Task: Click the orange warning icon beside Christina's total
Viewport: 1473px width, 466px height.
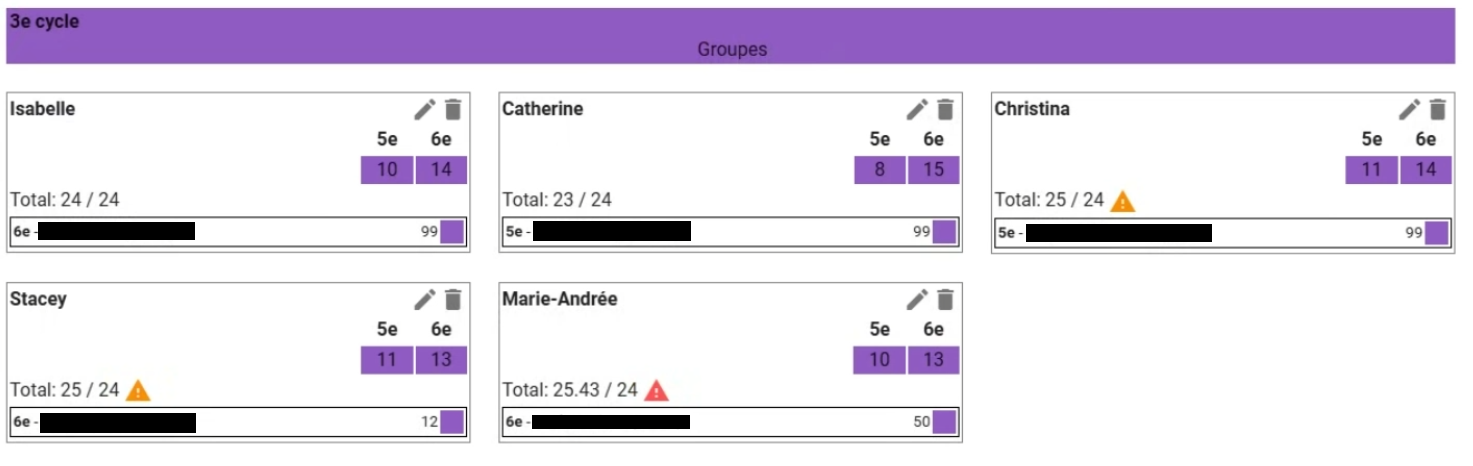Action: click(x=1123, y=201)
